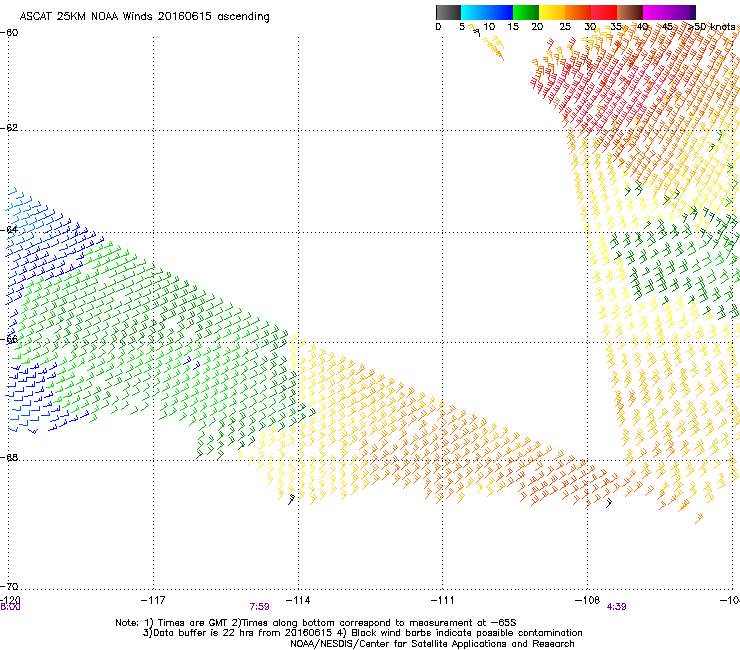Click the 4:39 pass time label
740x650 pixels.
(616, 607)
